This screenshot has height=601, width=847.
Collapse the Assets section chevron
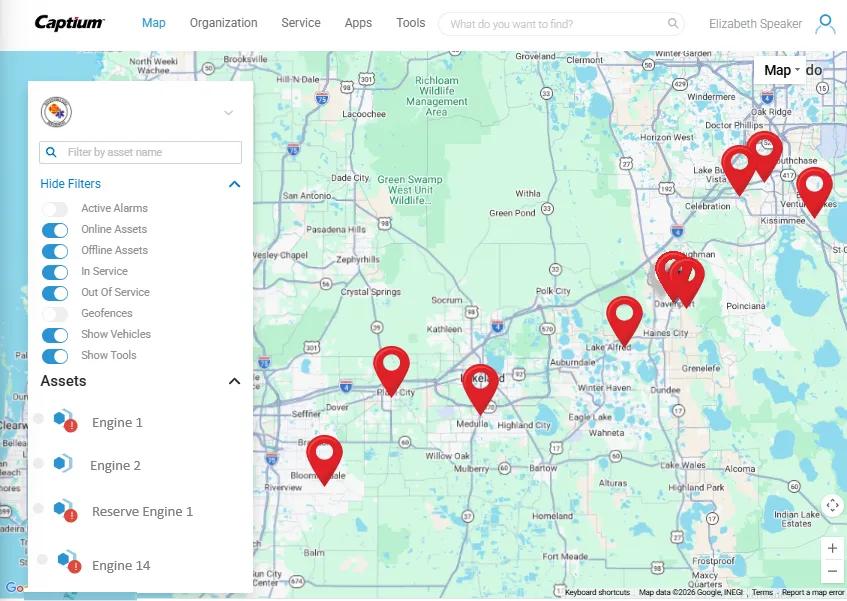pyautogui.click(x=235, y=381)
